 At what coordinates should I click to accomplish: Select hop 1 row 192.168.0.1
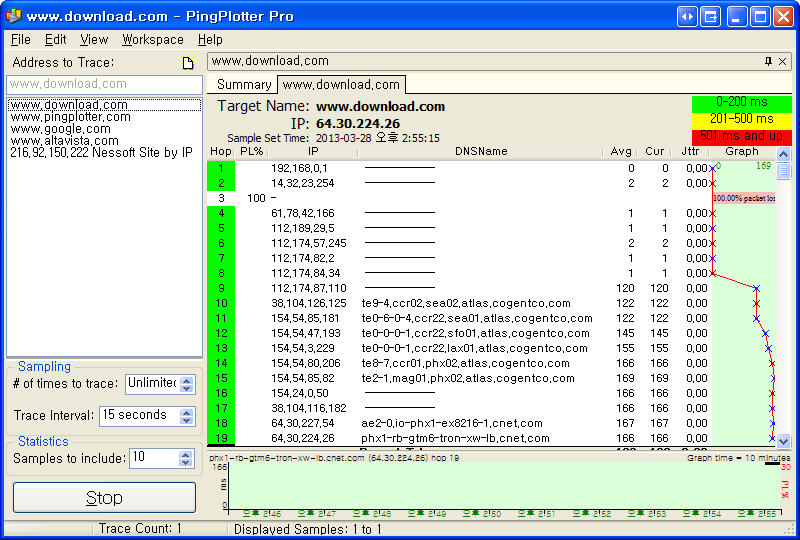coord(459,168)
